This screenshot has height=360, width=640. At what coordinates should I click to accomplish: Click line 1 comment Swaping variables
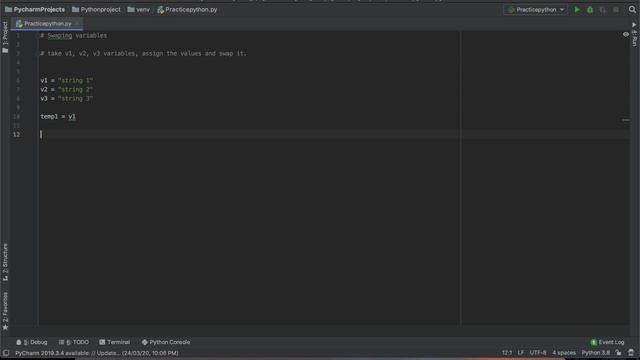point(73,36)
